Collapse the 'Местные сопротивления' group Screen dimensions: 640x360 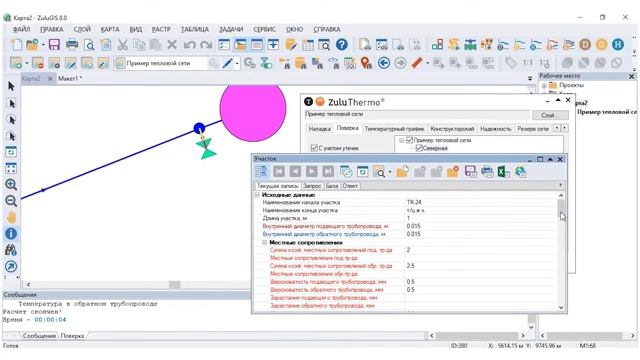(x=264, y=242)
